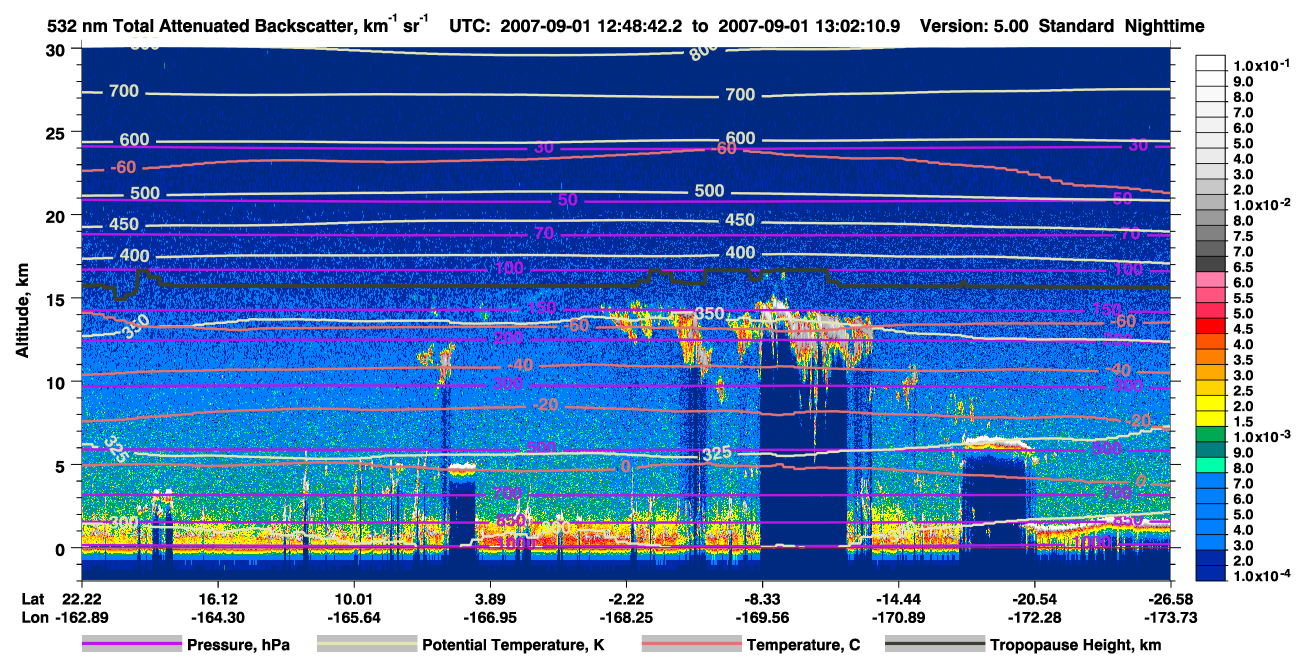This screenshot has width=1300, height=667.
Task: Click longitude value -170.89
Action: (898, 617)
